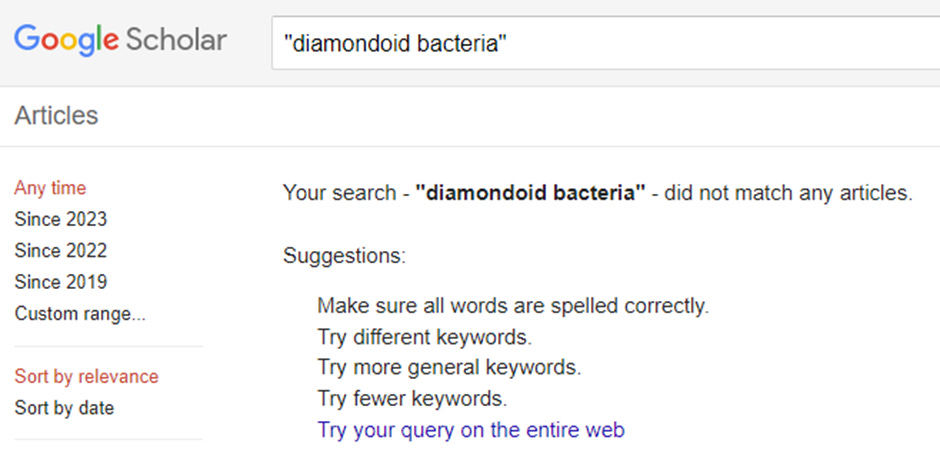Click the Try more general keywords suggestion
This screenshot has height=460, width=940.
point(448,367)
